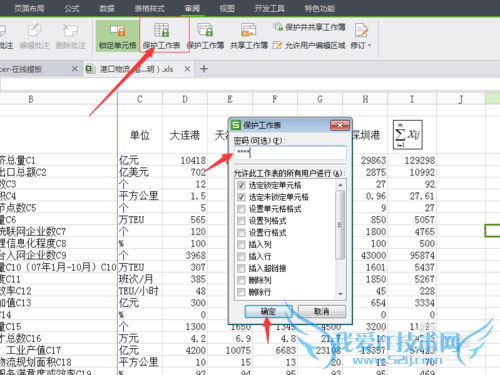Click the 单位 header cell
This screenshot has height=375, width=500.
140,135
